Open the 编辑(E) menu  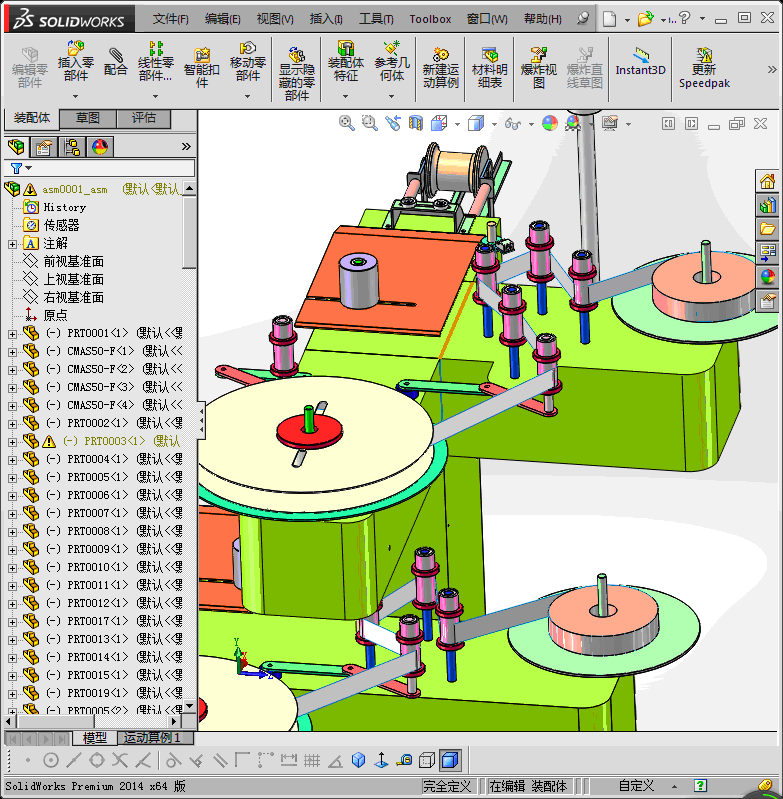pyautogui.click(x=223, y=19)
